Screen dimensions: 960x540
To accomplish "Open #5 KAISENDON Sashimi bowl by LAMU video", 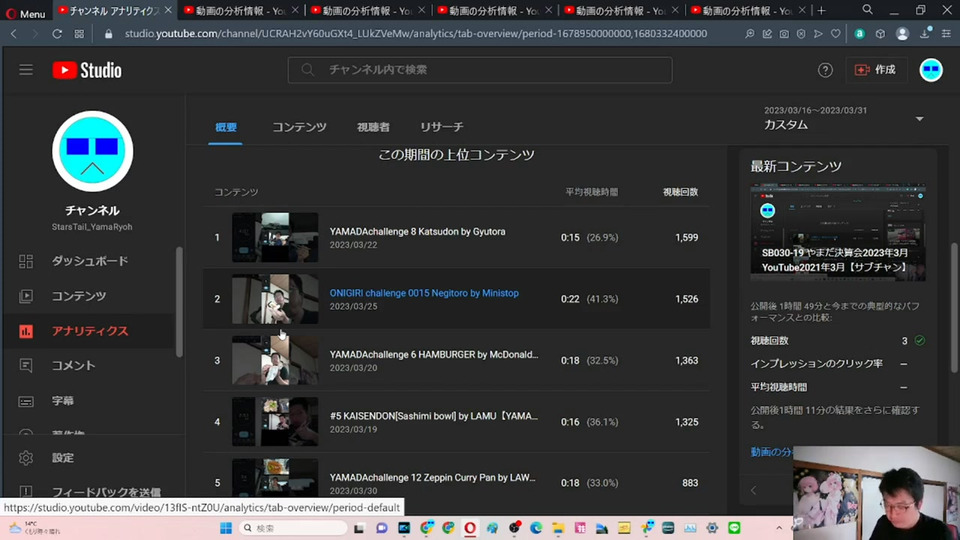I will (433, 416).
